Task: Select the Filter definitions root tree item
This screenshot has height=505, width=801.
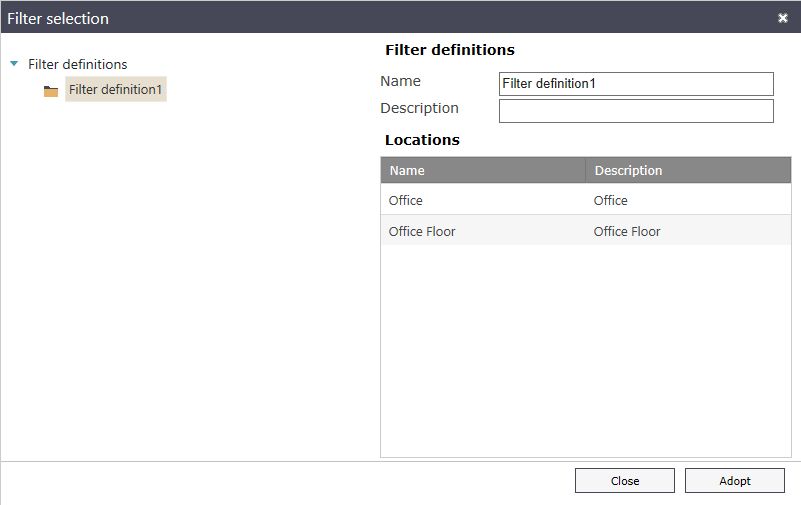Action: pos(78,64)
